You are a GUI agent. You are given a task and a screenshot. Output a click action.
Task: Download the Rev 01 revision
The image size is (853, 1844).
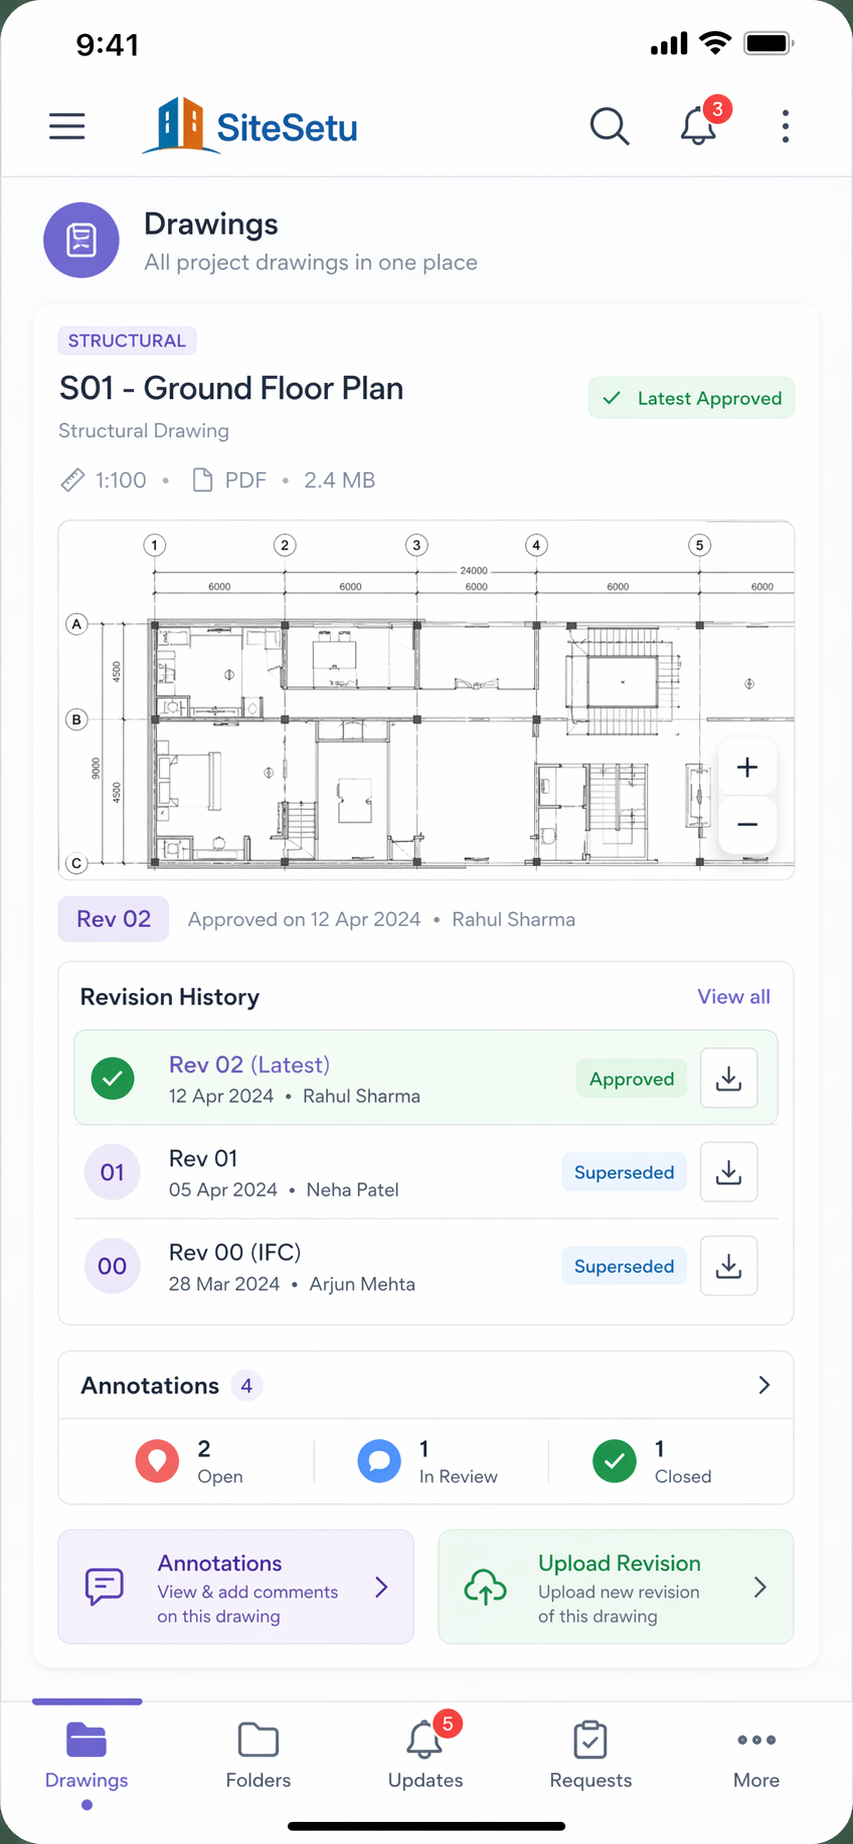729,1172
